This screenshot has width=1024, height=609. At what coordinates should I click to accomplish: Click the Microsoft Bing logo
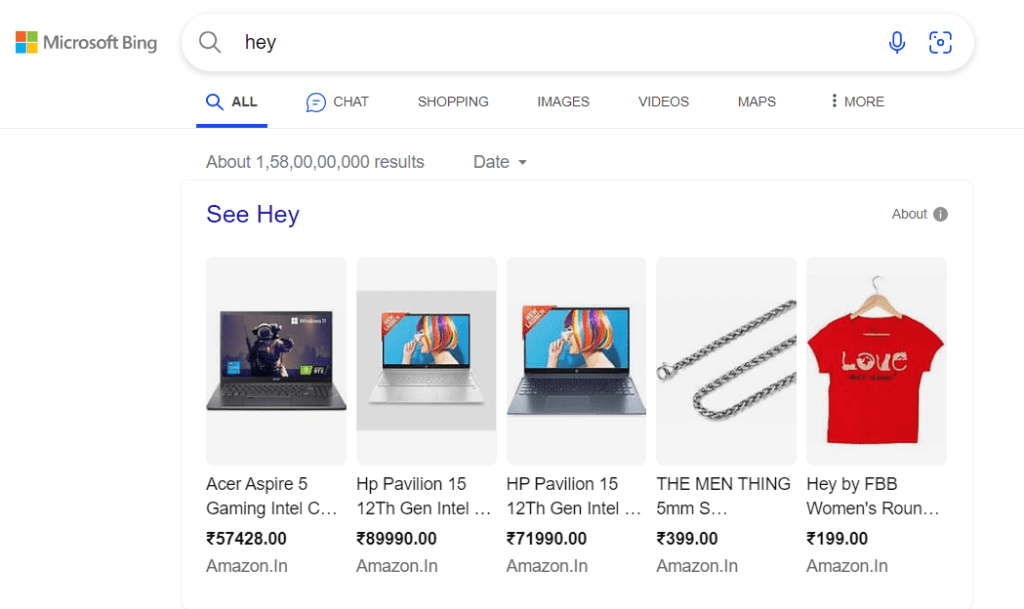point(86,42)
